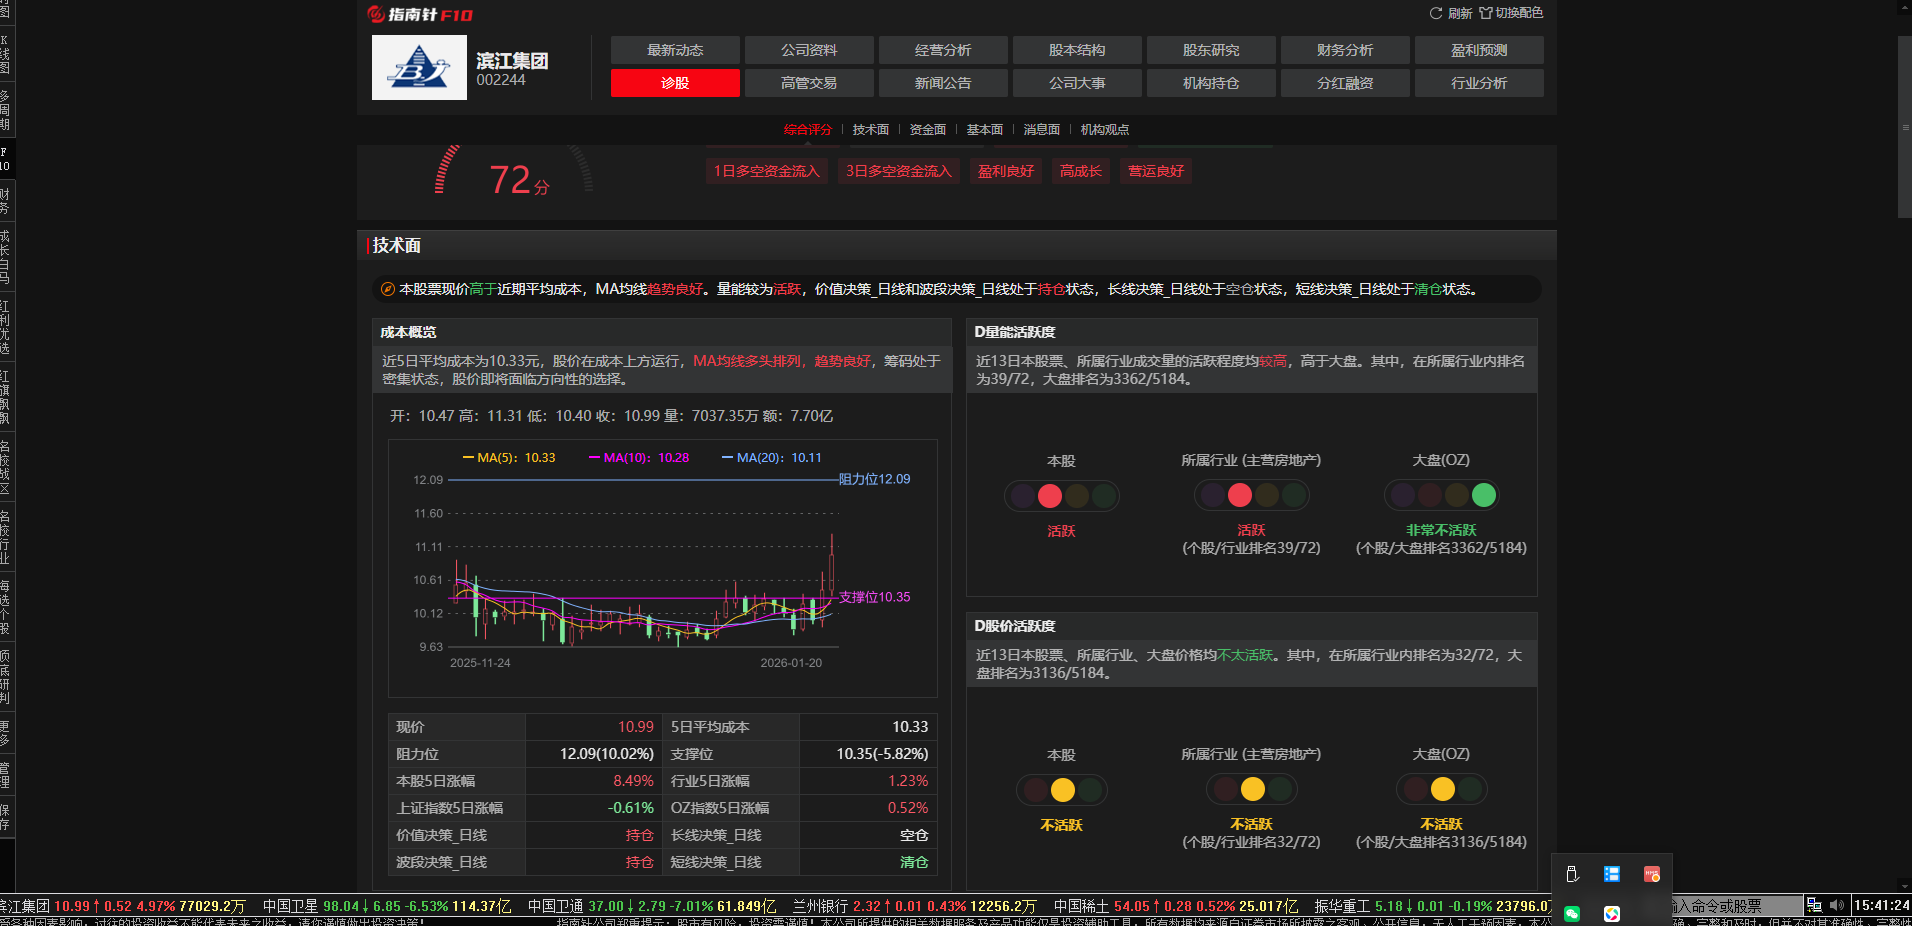This screenshot has height=926, width=1912.
Task: Switch to the 新闻公告 tab
Action: (943, 83)
